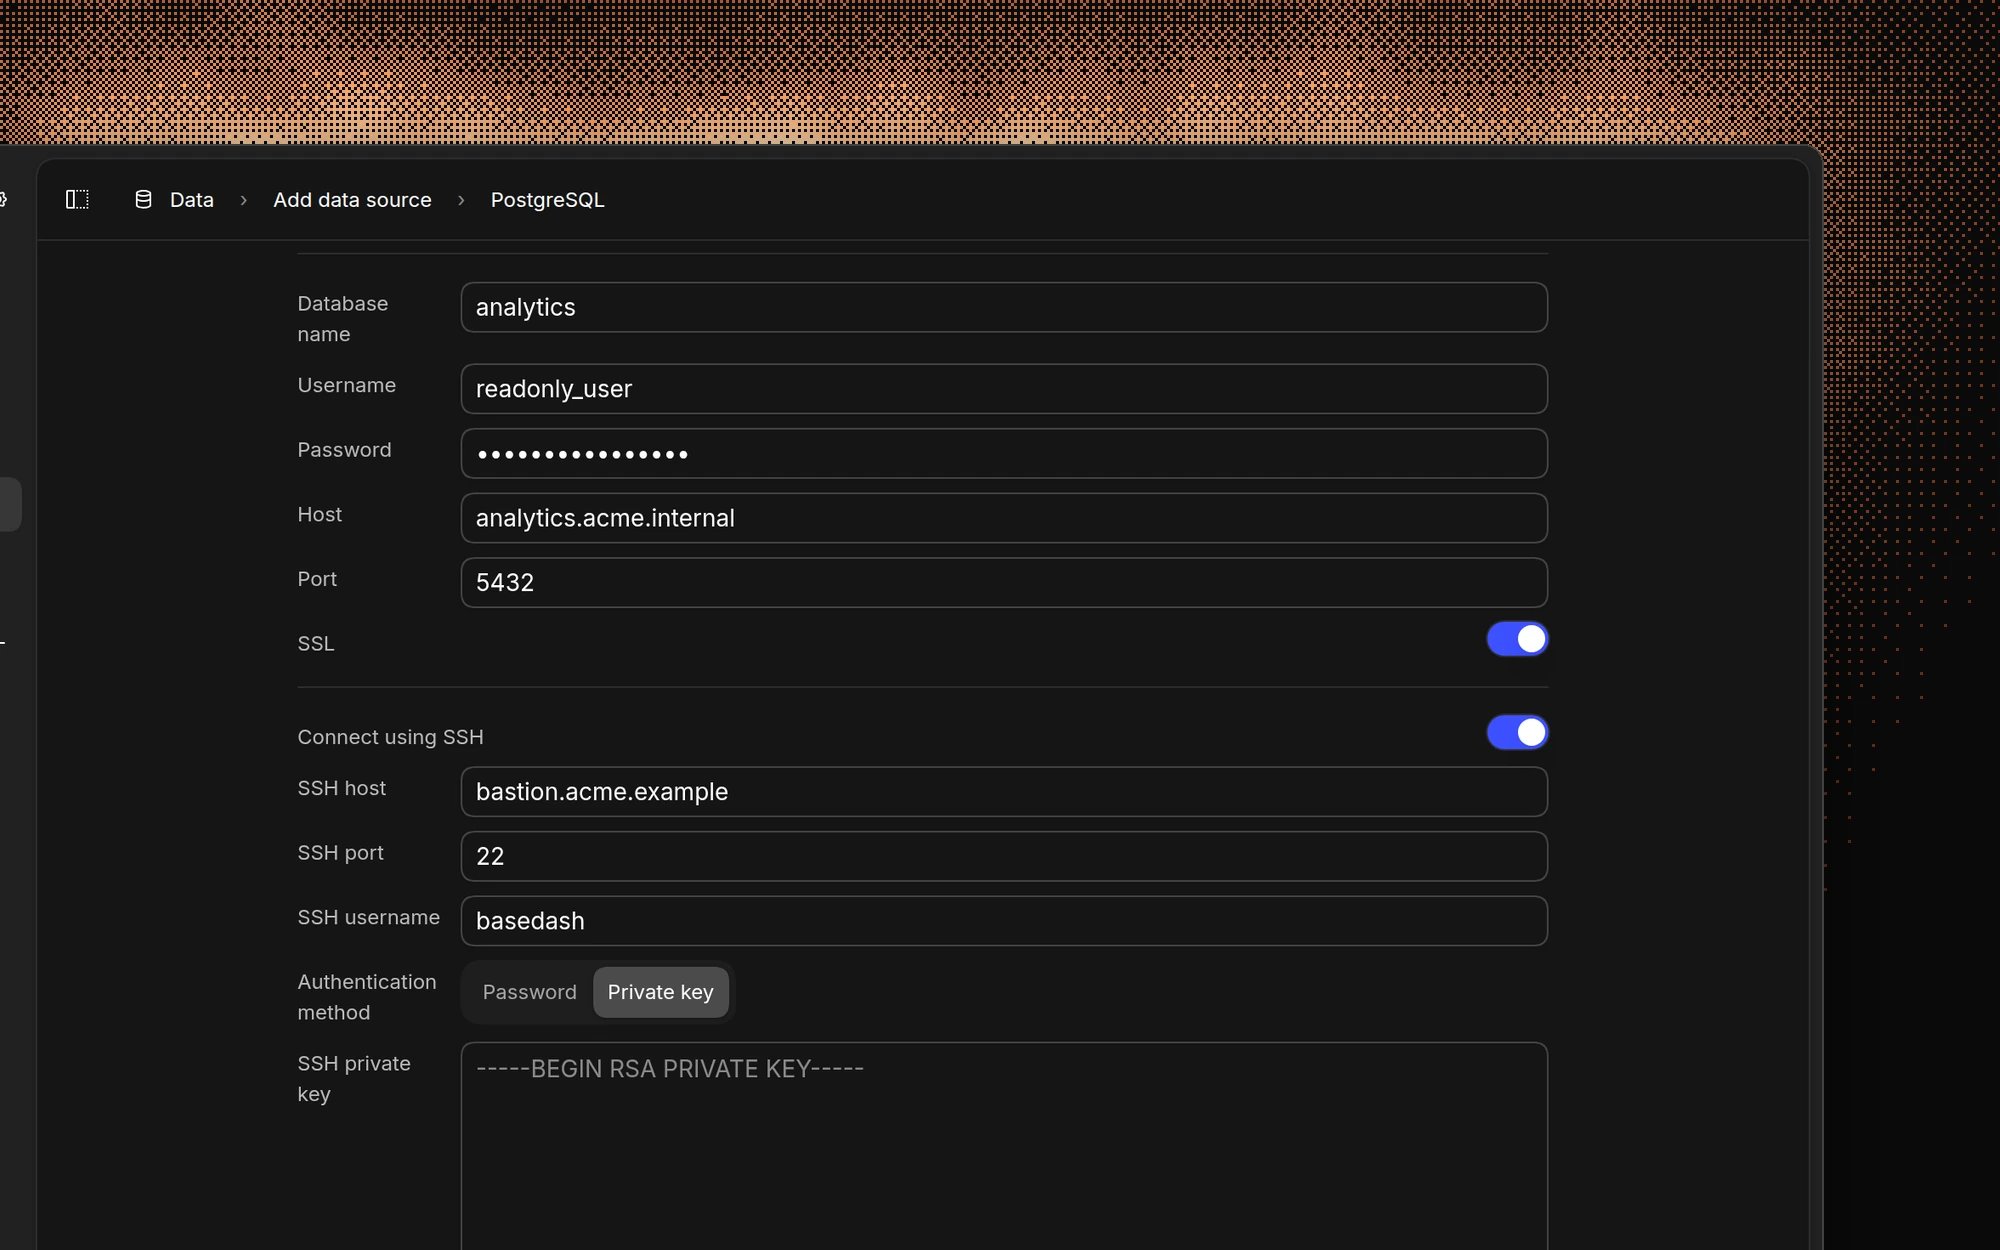
Task: Click the SSH private key text area
Action: point(1004,1146)
